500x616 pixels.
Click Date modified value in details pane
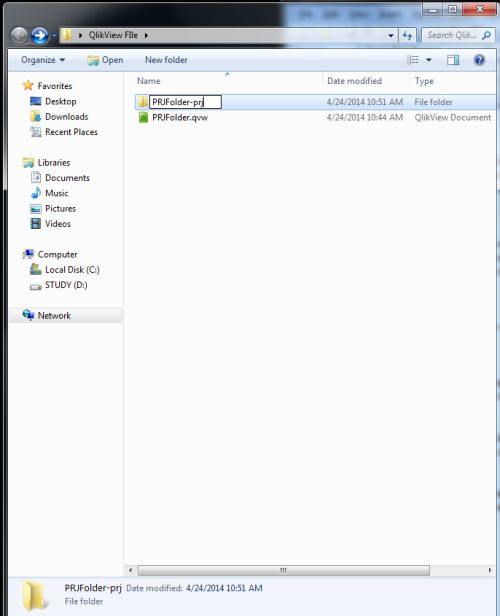pyautogui.click(x=224, y=588)
